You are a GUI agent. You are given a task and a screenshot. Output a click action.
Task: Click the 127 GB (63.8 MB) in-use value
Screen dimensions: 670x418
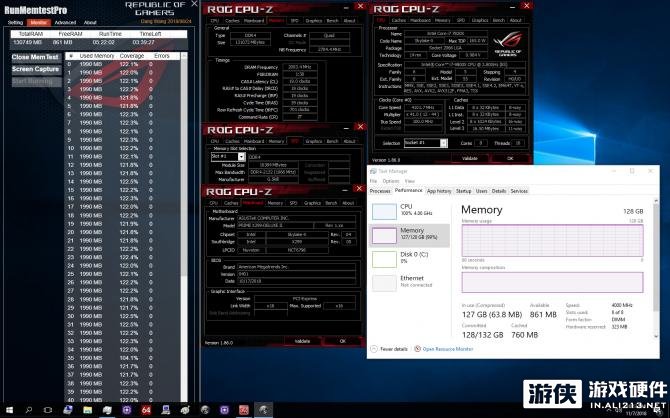coord(492,315)
